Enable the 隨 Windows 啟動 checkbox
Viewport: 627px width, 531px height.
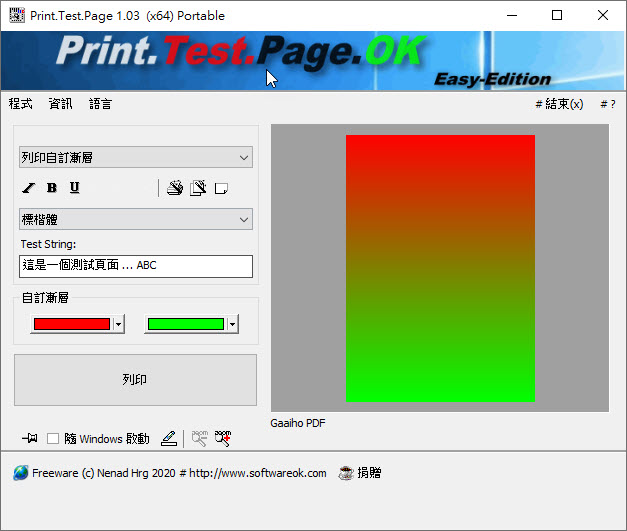click(53, 439)
